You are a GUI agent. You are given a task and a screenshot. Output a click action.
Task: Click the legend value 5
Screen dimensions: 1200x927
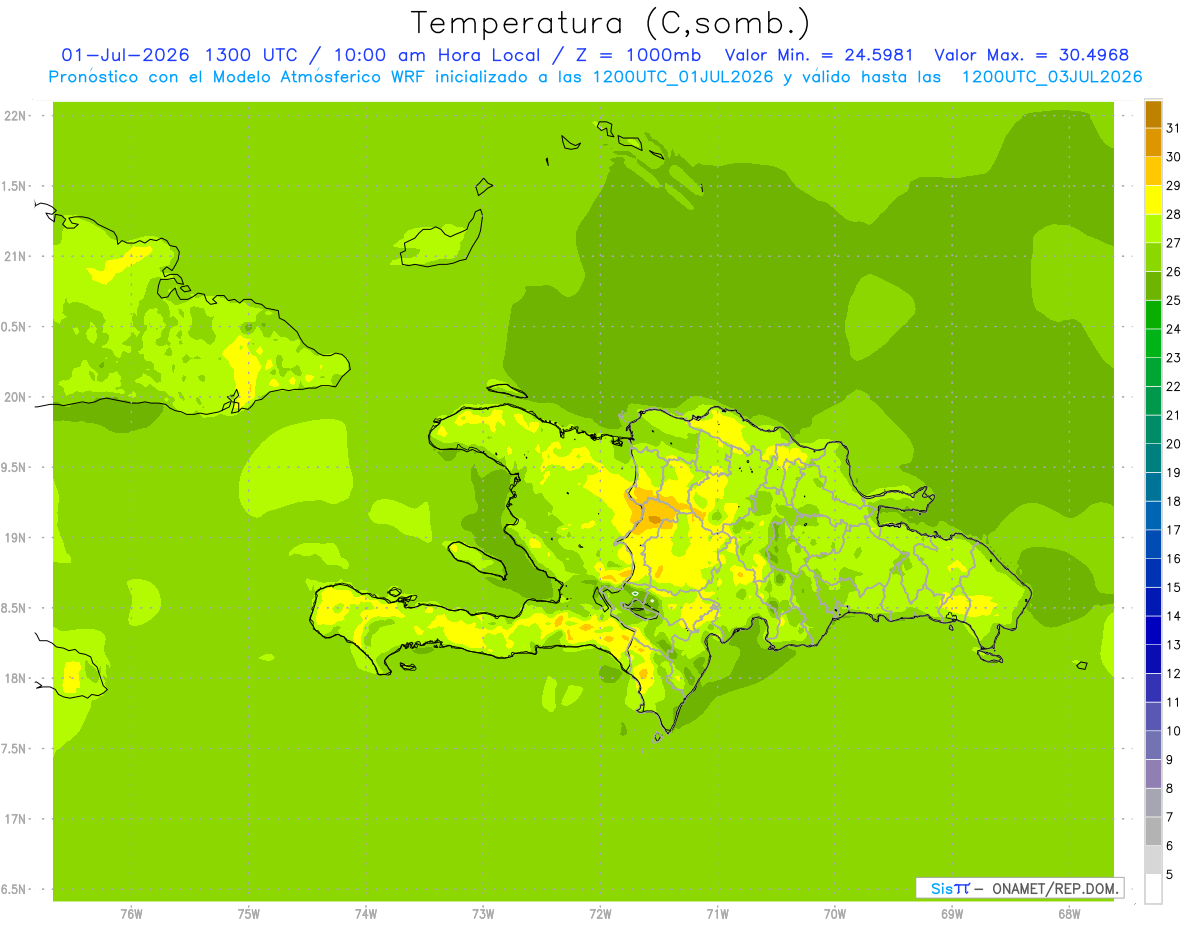(x=1170, y=875)
